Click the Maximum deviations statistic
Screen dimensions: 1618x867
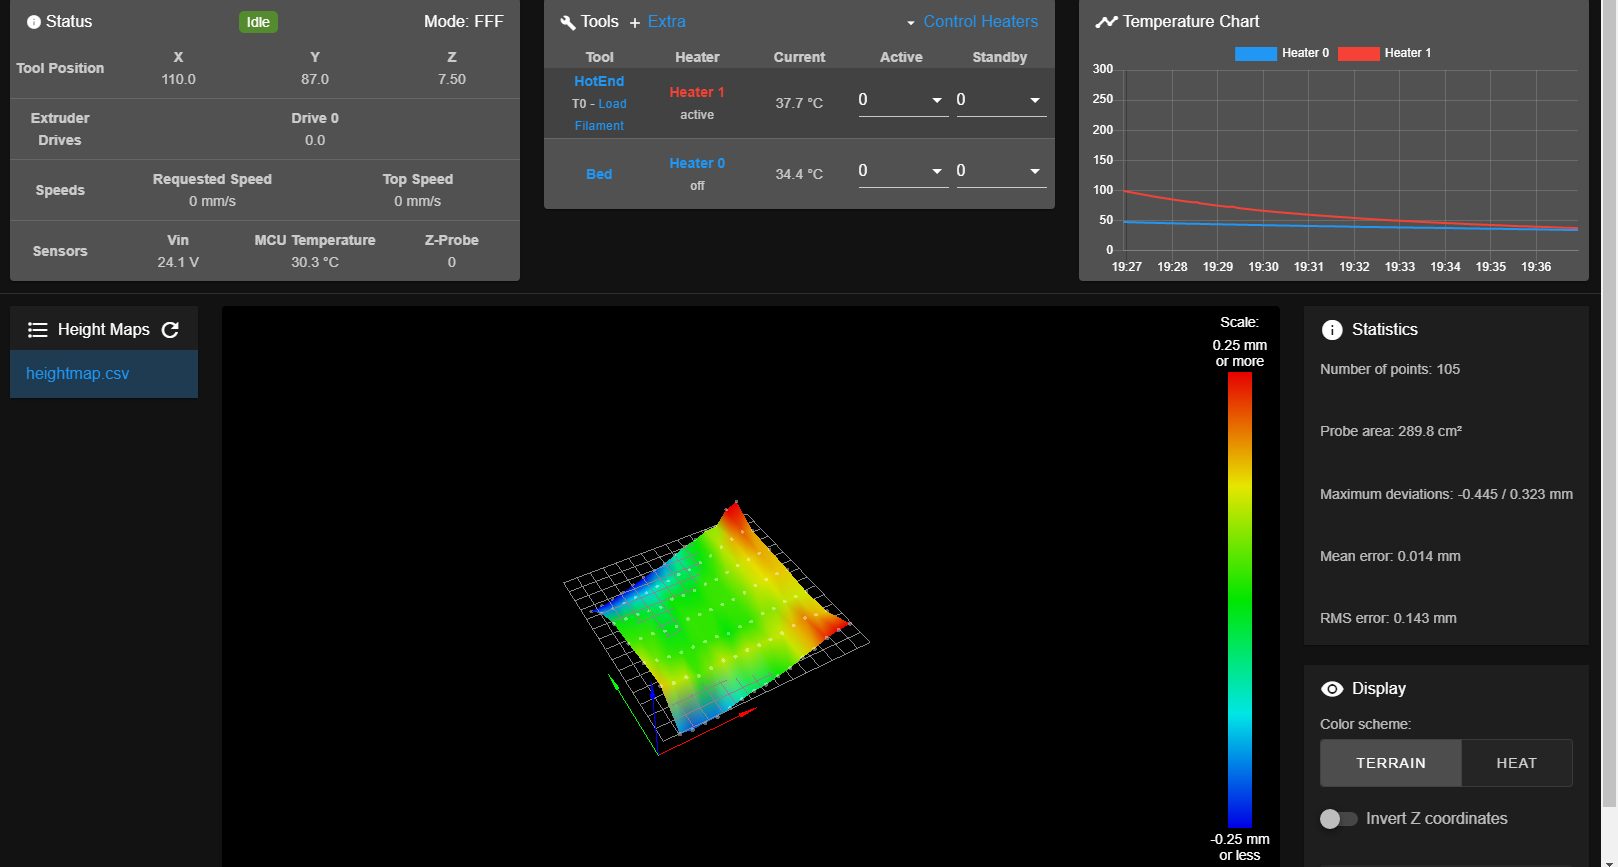pyautogui.click(x=1446, y=494)
